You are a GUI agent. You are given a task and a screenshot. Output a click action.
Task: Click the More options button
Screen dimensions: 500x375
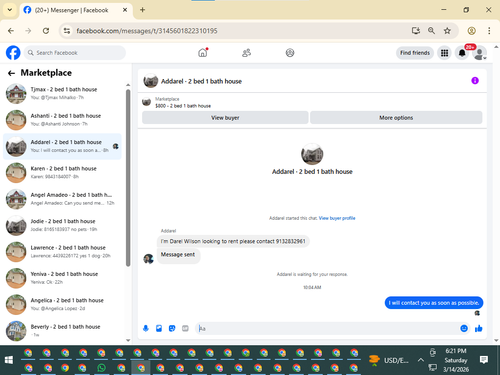[x=396, y=118]
